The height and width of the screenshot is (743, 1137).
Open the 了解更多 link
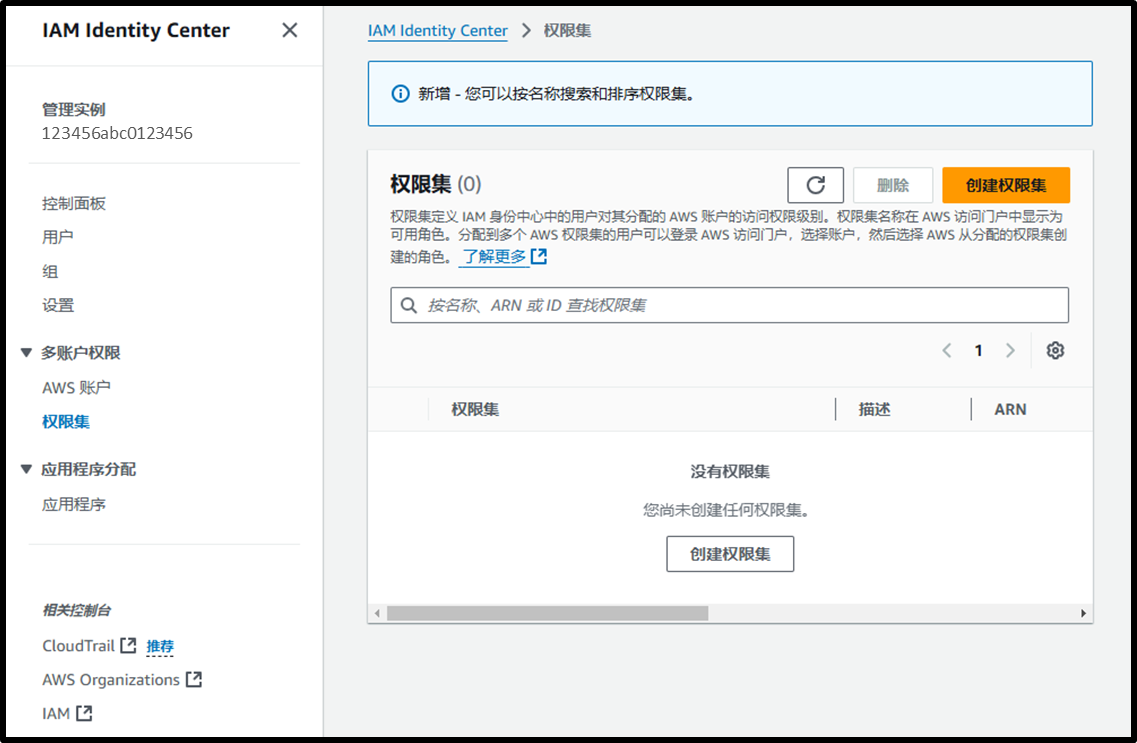point(495,257)
